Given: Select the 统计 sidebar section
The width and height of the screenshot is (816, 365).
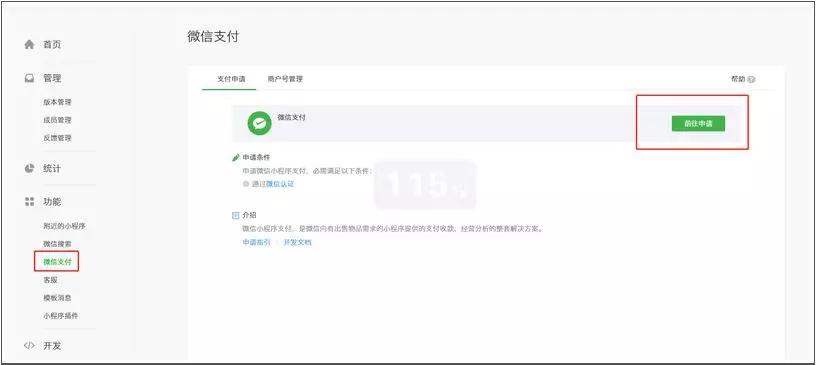Looking at the screenshot, I should click(52, 169).
